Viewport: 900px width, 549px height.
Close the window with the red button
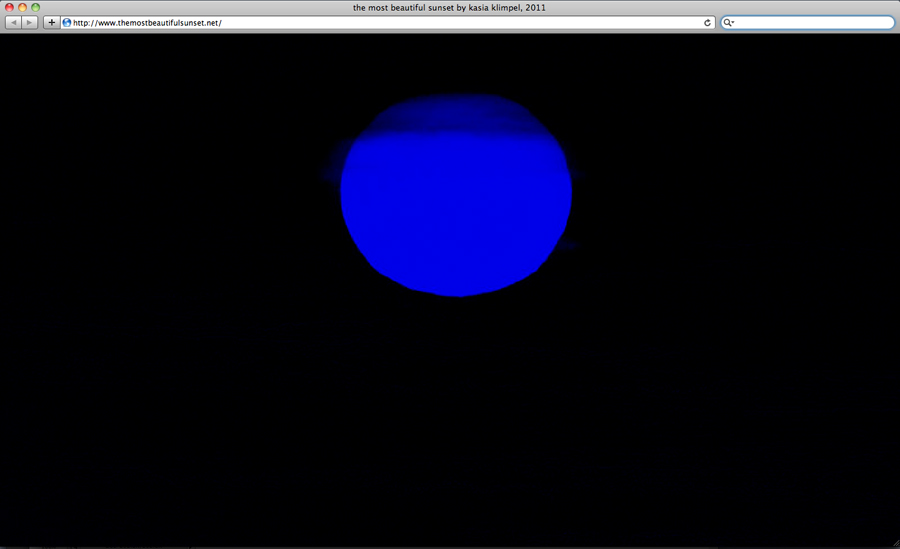(x=9, y=7)
